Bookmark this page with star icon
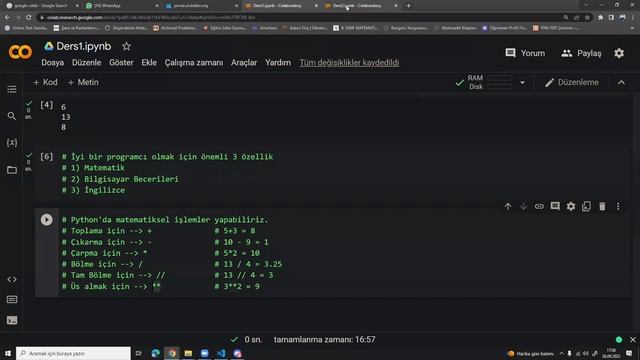This screenshot has height=360, width=640. (587, 18)
